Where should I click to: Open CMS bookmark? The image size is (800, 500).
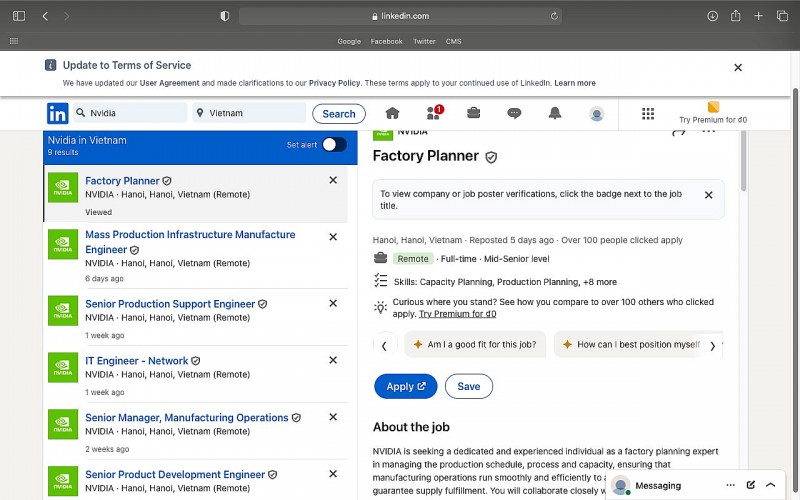point(453,41)
